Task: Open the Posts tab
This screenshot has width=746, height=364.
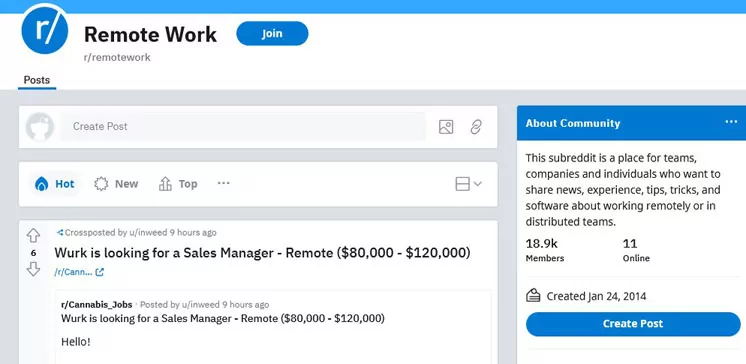Action: [37, 80]
